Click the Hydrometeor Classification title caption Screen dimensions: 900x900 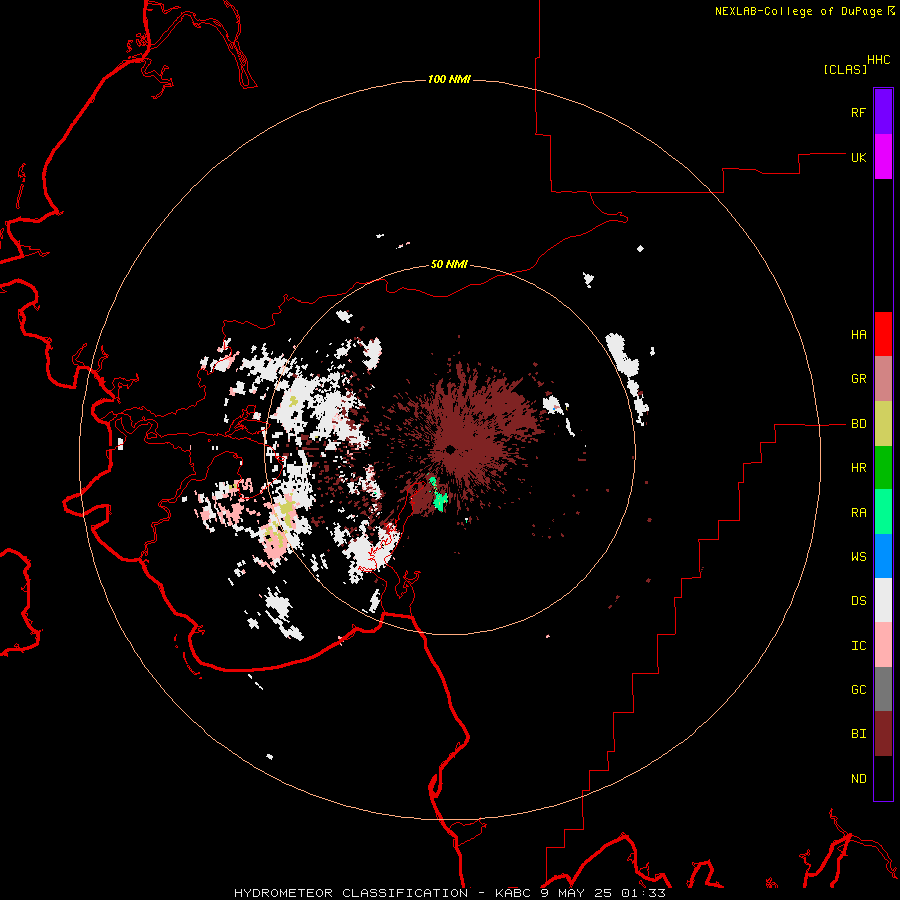tap(449, 893)
